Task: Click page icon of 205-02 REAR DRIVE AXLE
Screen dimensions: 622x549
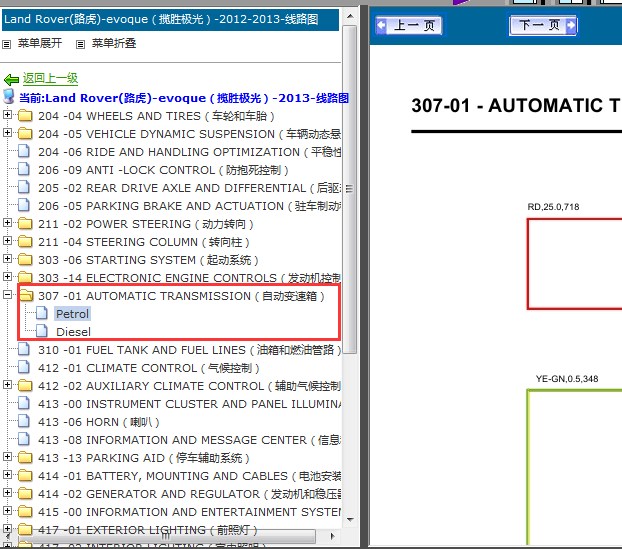Action: (24, 187)
